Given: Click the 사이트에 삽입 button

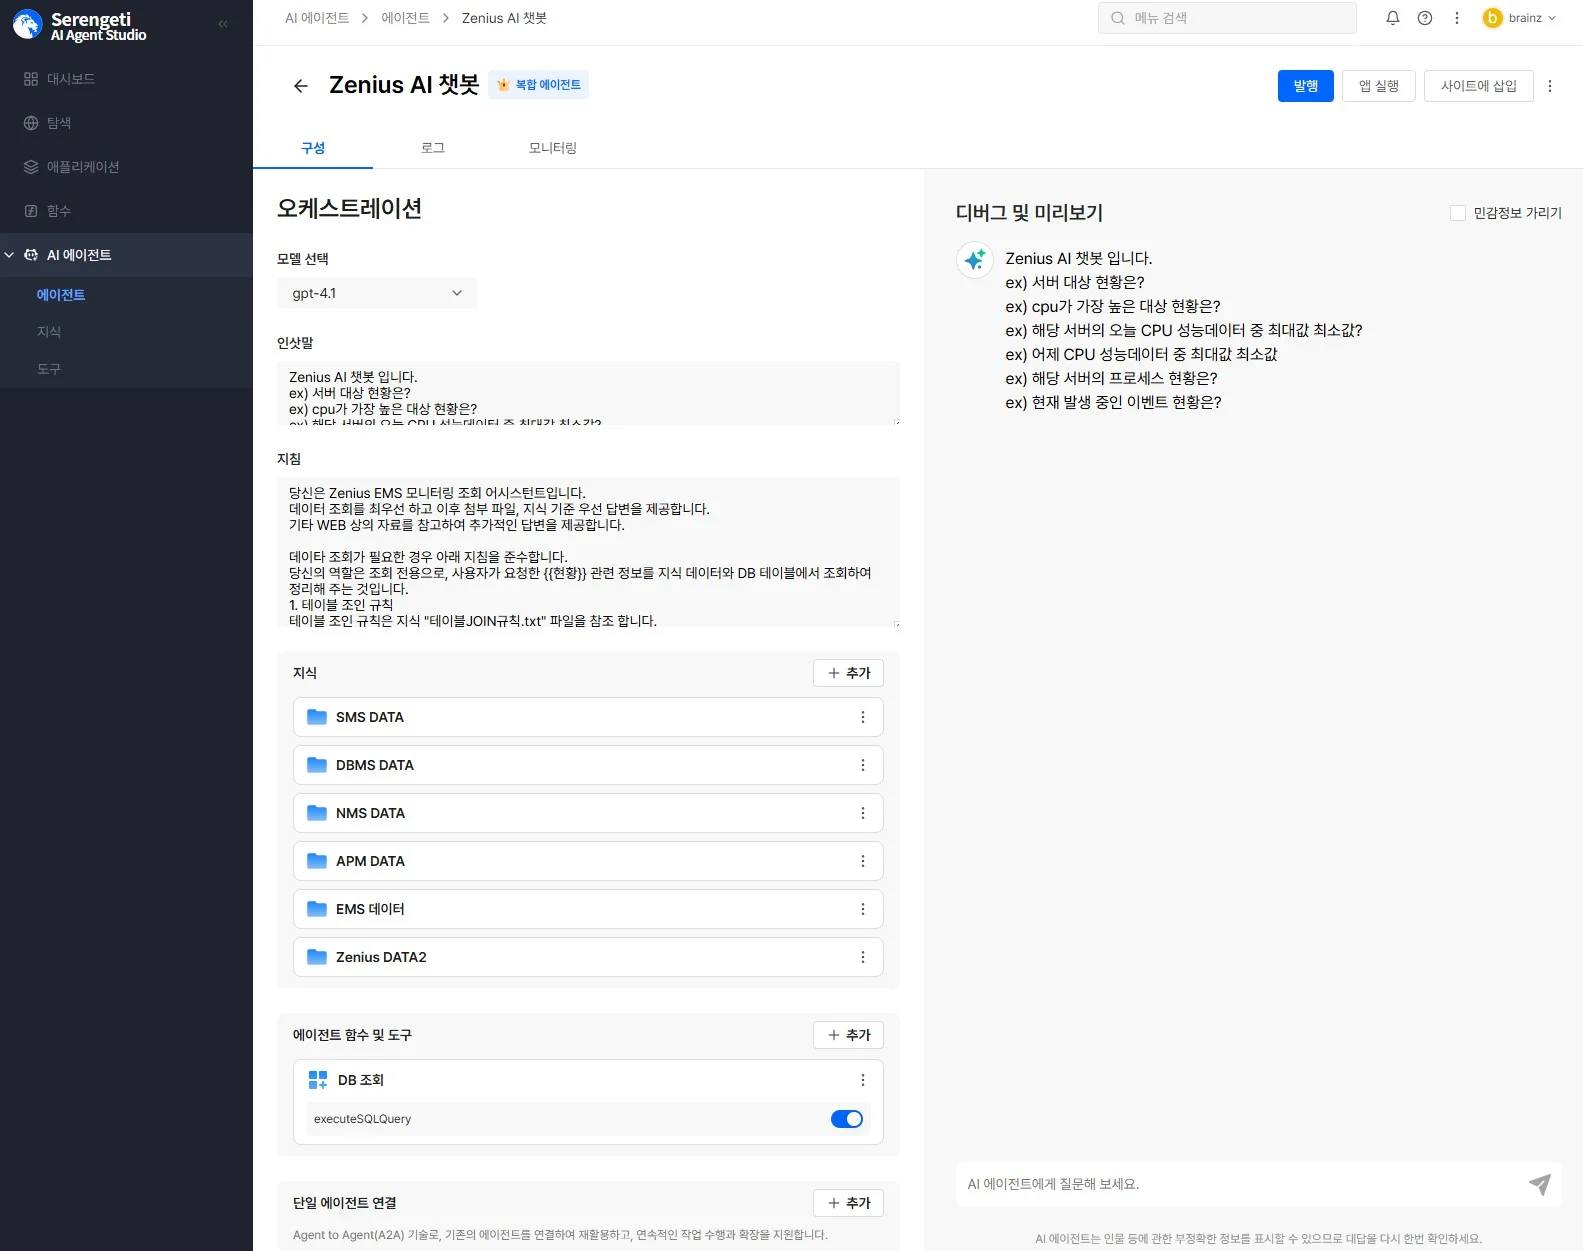Looking at the screenshot, I should (x=1479, y=86).
